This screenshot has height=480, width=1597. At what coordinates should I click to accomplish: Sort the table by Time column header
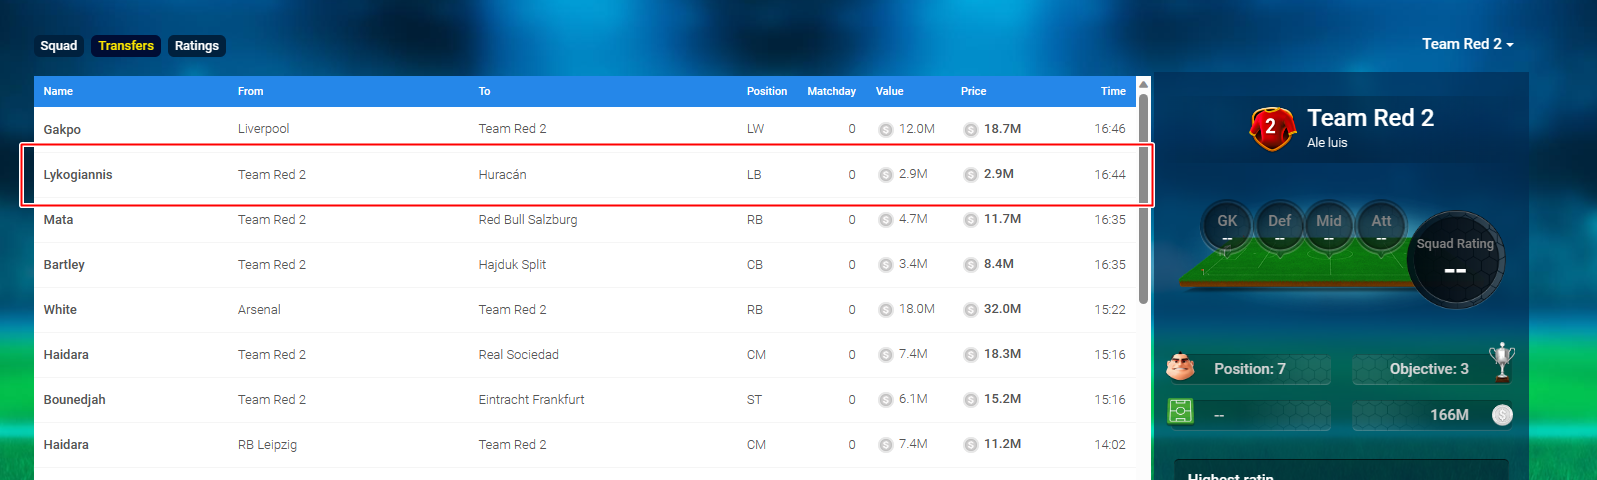(x=1113, y=91)
